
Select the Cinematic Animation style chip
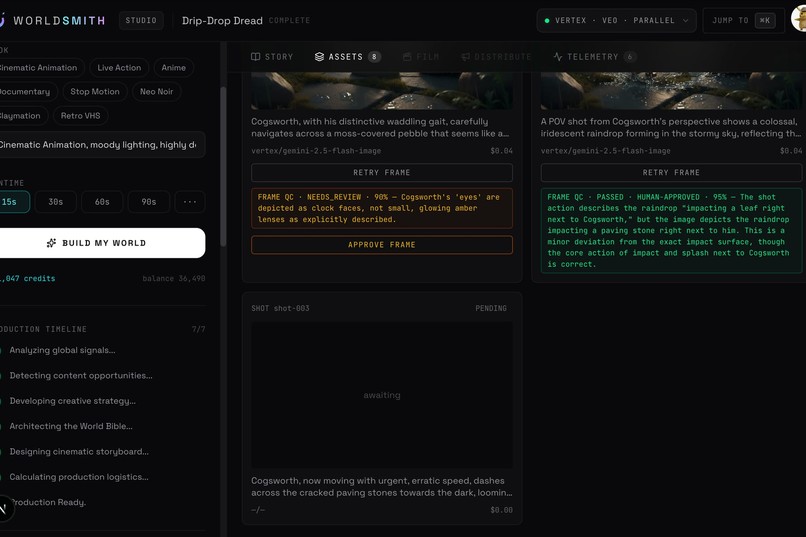point(40,67)
